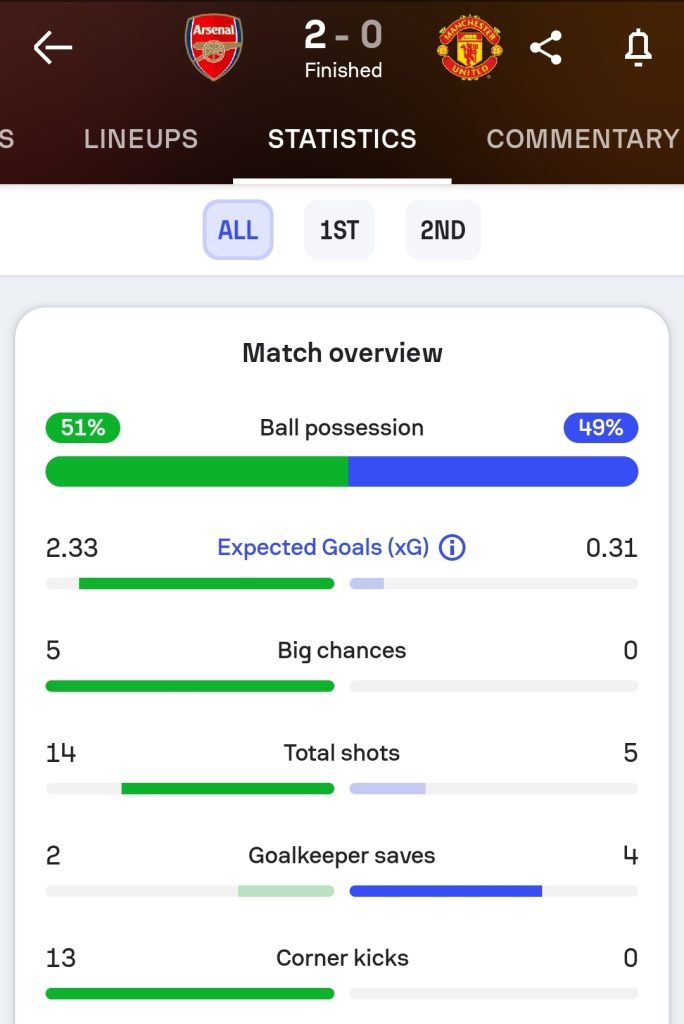Image resolution: width=684 pixels, height=1024 pixels.
Task: Select the ALL period filter
Action: coord(238,230)
